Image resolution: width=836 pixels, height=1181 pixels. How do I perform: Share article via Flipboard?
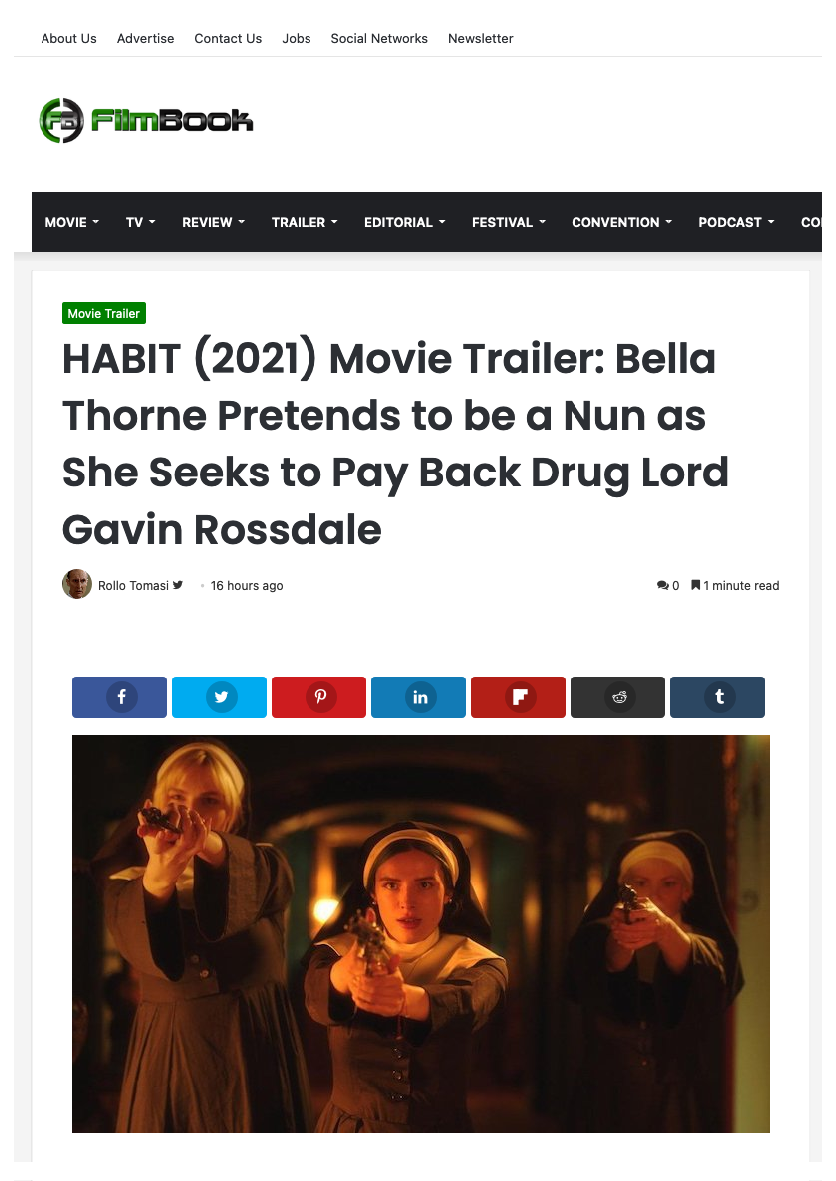click(x=518, y=697)
